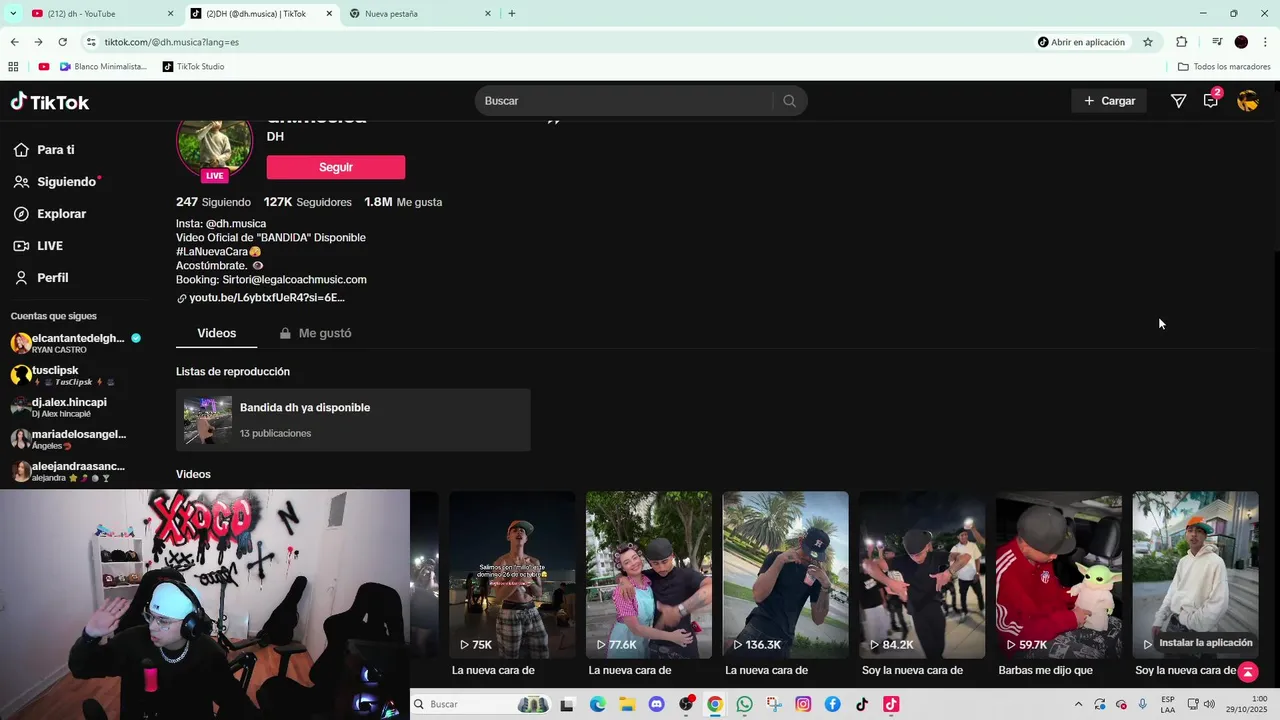This screenshot has width=1280, height=720.
Task: Open tusclipsk followed account
Action: click(62, 375)
